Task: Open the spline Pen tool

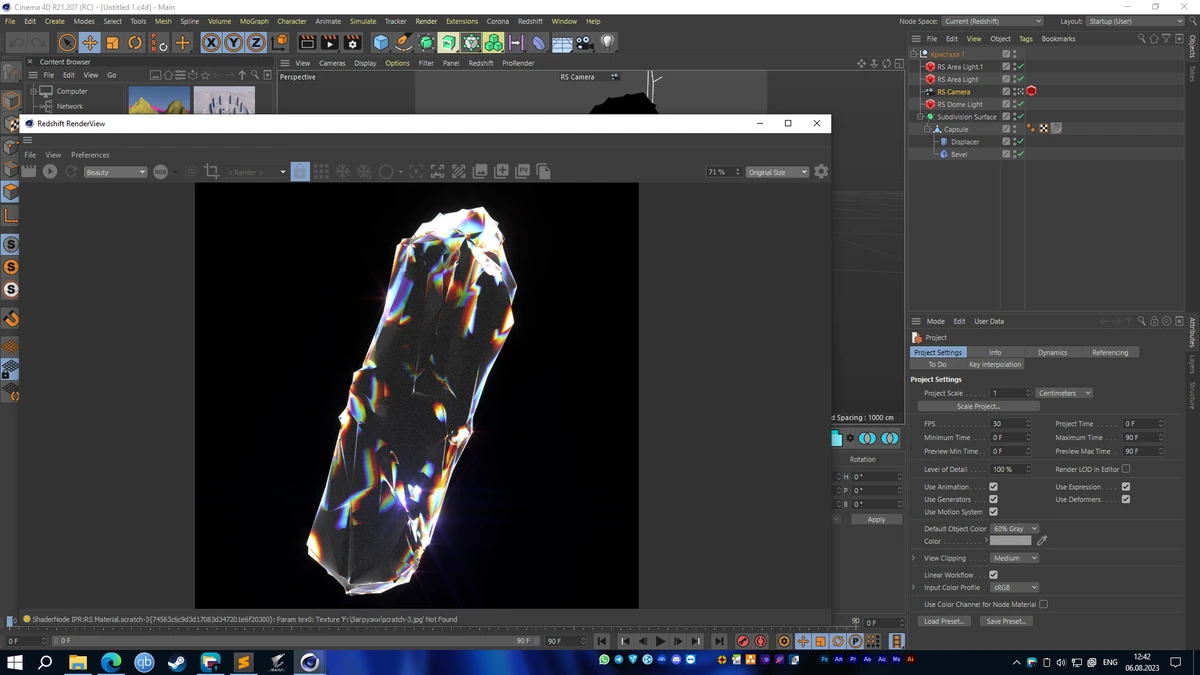Action: coord(403,43)
